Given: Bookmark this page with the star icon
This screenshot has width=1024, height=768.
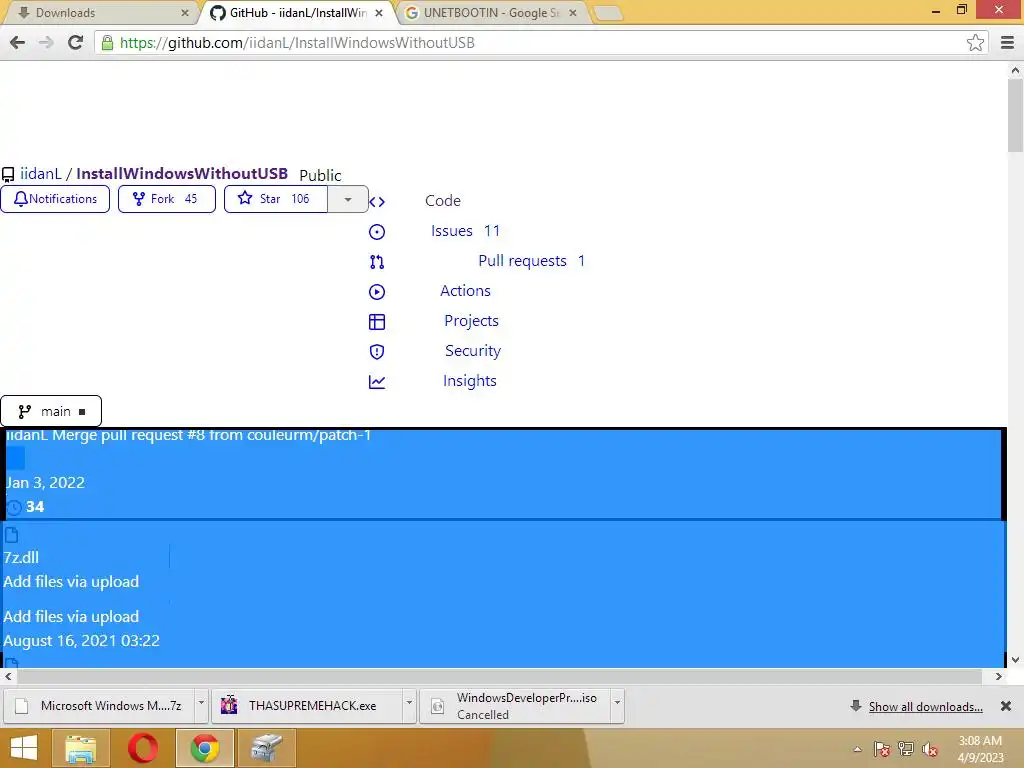Looking at the screenshot, I should pos(975,42).
